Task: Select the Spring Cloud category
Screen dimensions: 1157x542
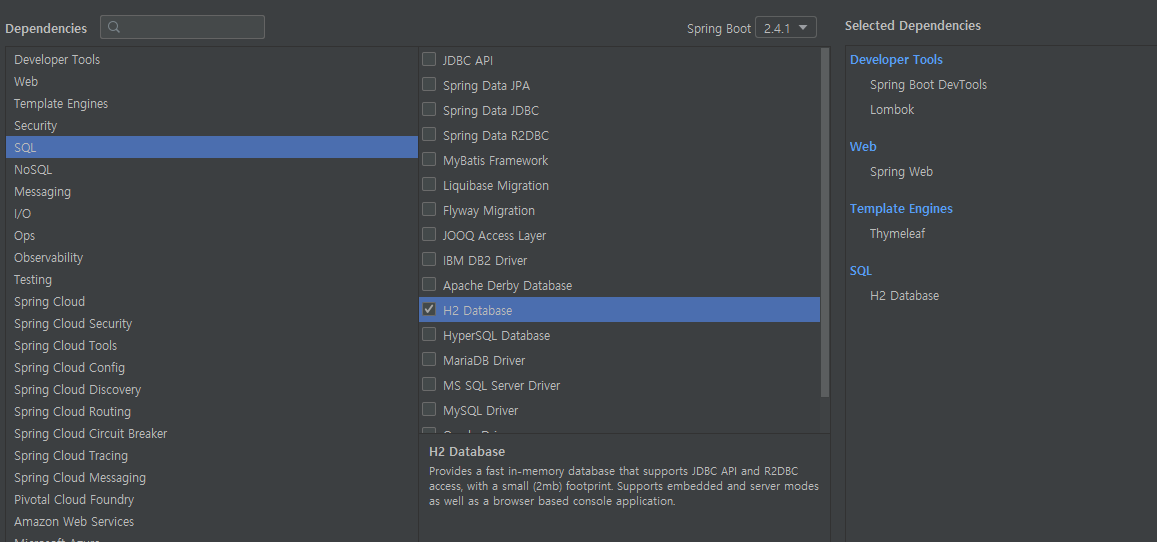Action: tap(212, 301)
